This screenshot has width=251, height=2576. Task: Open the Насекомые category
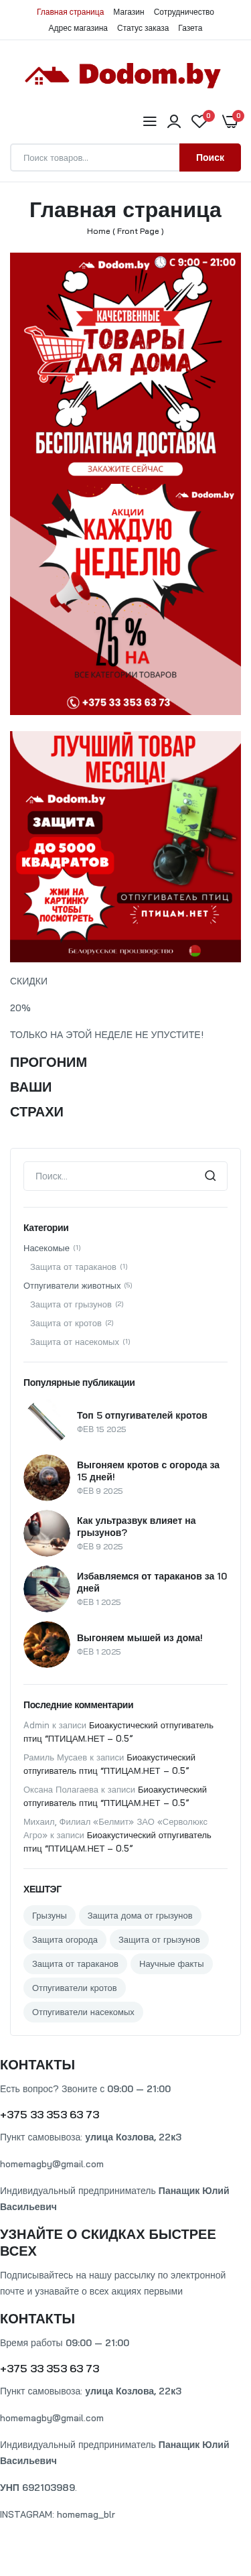[47, 1248]
